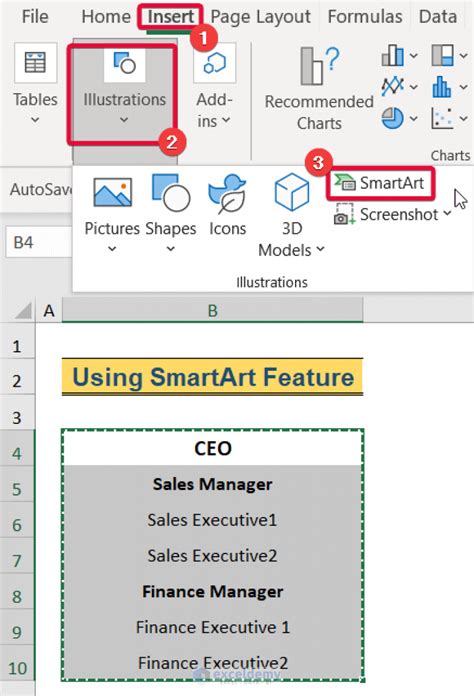The height and width of the screenshot is (696, 474).
Task: Select column B header
Action: coord(213,311)
